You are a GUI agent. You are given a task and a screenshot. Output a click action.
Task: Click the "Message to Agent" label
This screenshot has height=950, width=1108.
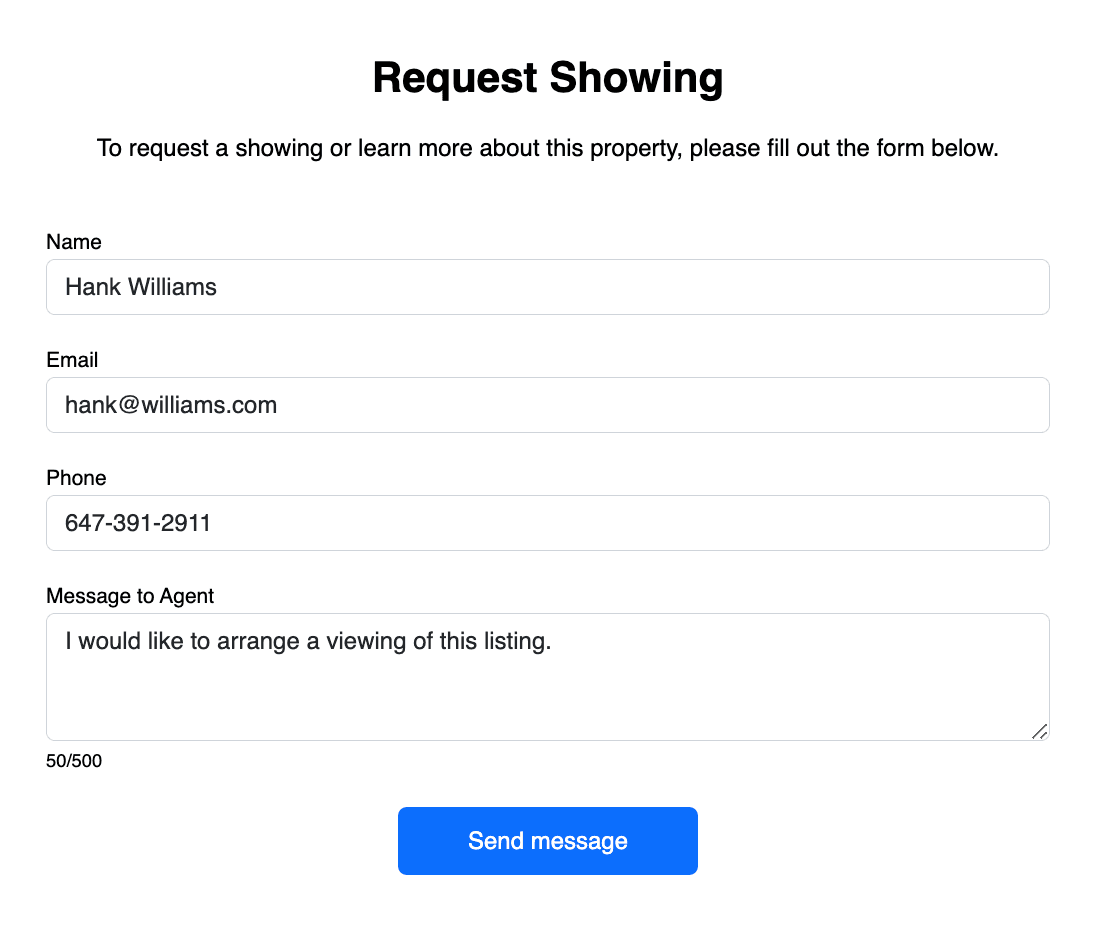130,596
